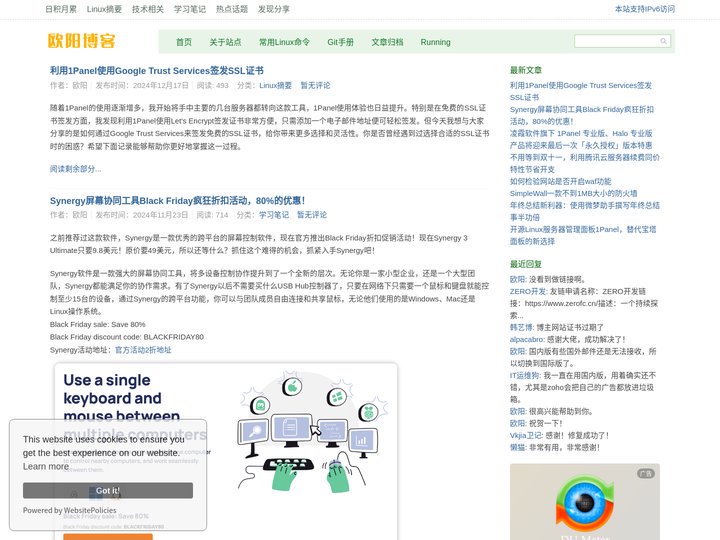Dismiss the cookie notice with Got it!
The image size is (720, 540).
point(108,490)
